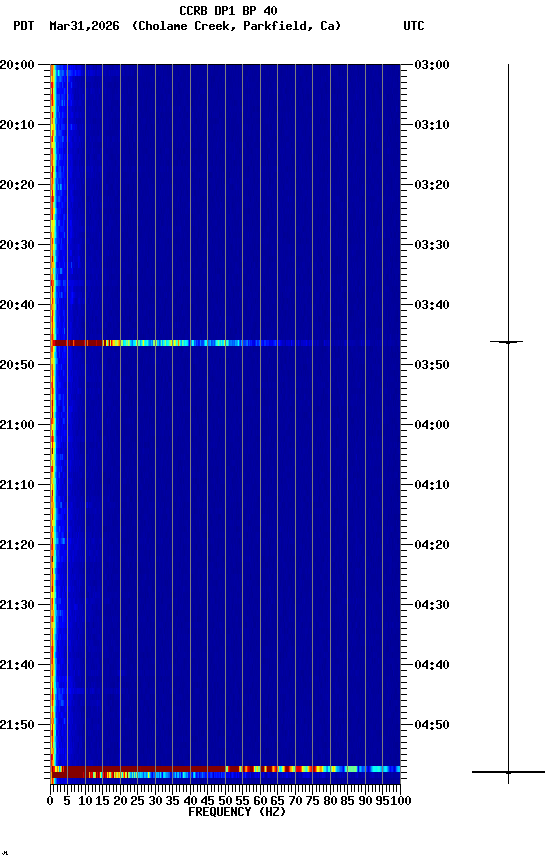Click the 75 Hz frequency tick label

(x=312, y=801)
